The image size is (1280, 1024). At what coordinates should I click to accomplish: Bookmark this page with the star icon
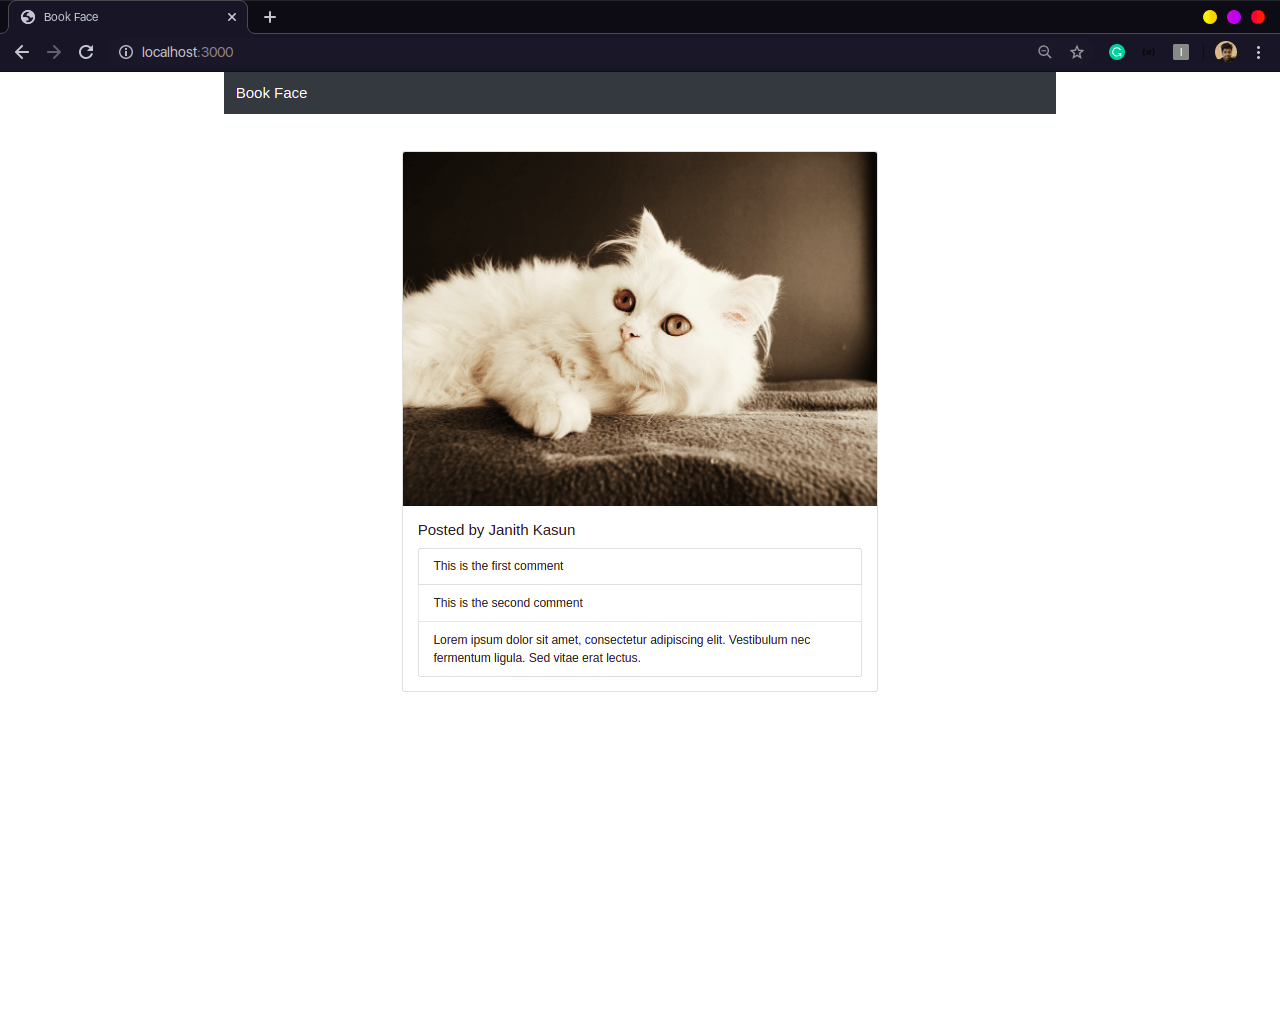point(1076,52)
